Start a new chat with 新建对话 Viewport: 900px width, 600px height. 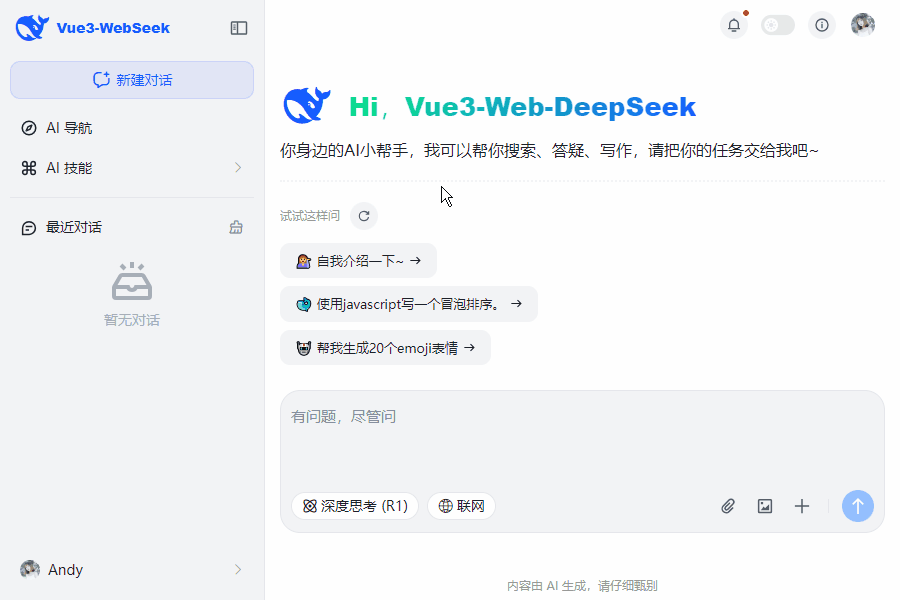point(132,80)
